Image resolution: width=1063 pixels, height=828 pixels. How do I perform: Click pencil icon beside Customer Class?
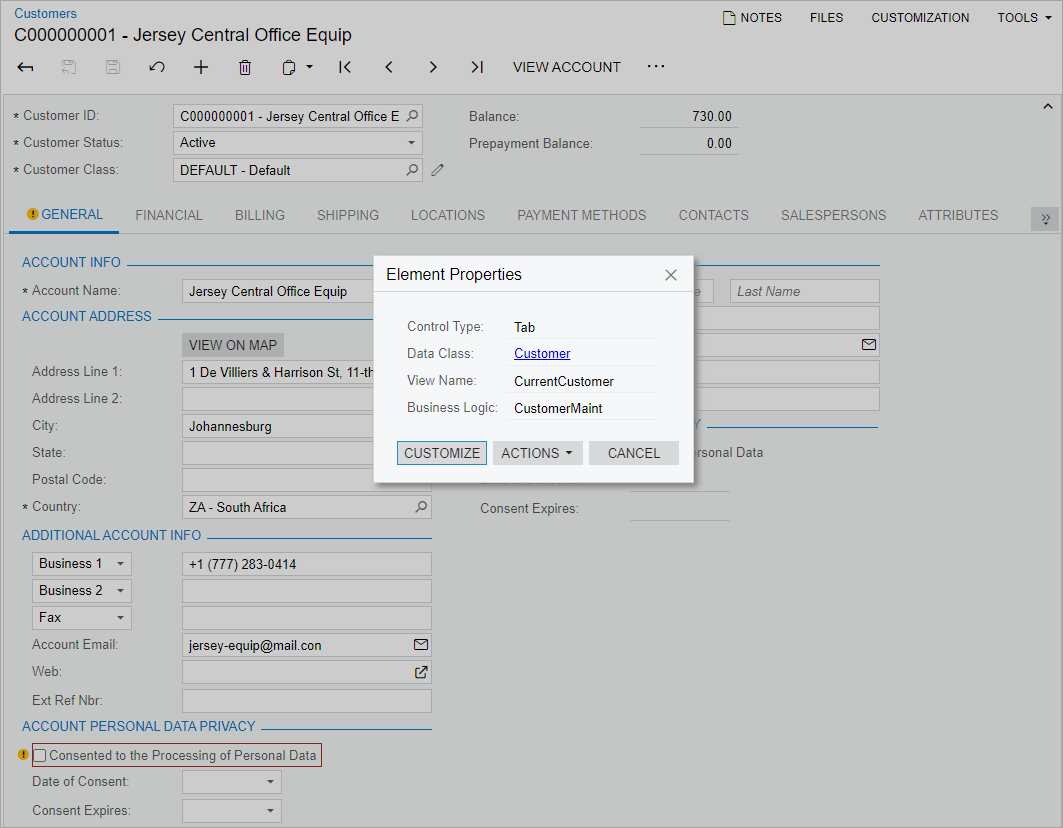point(438,170)
